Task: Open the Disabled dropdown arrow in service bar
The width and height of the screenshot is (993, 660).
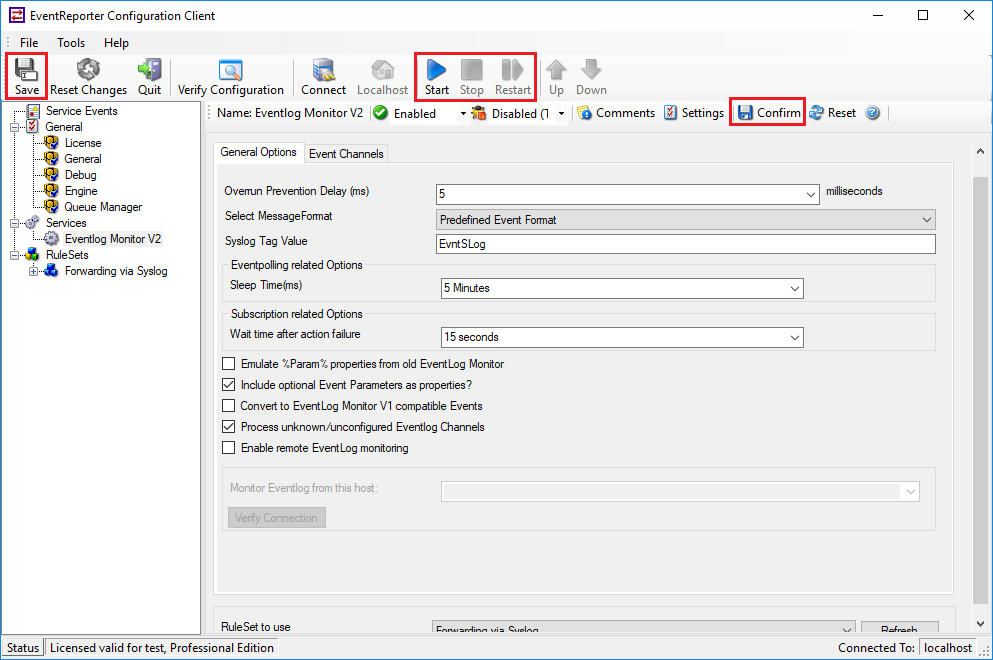Action: coord(561,113)
